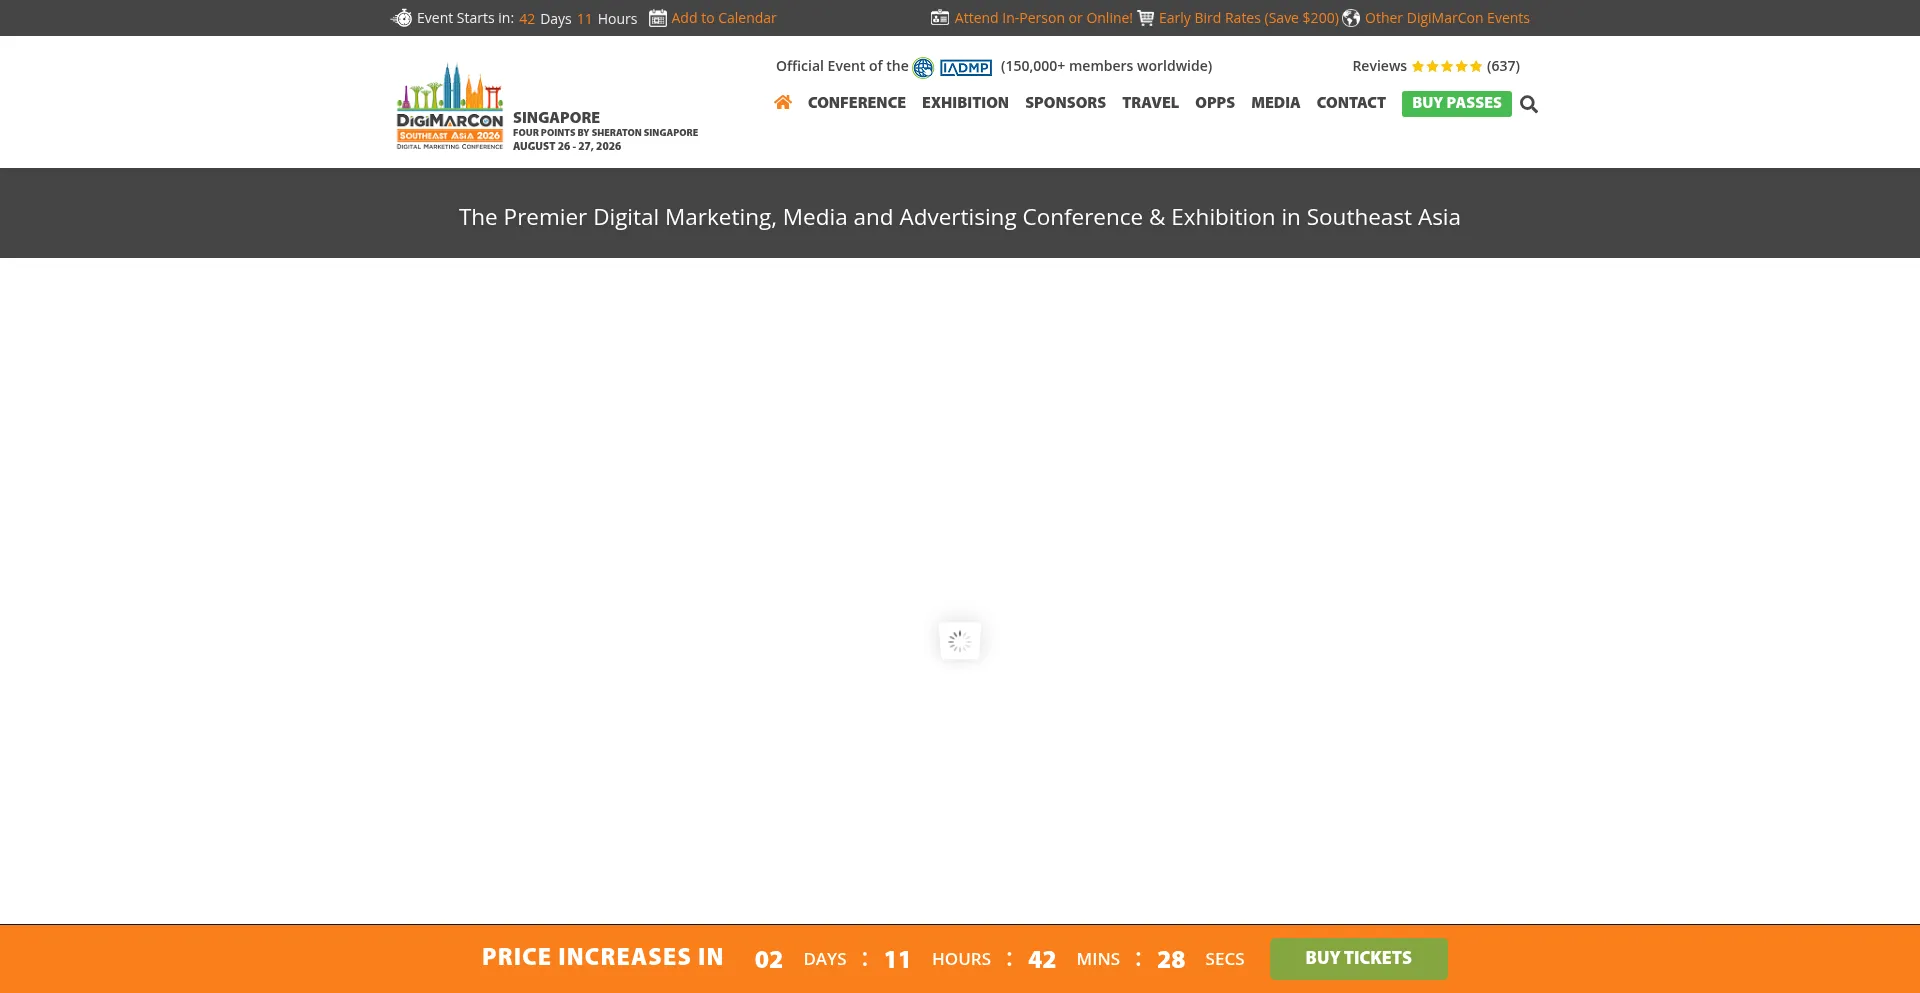
Task: Open the OPPS menu
Action: pos(1215,103)
